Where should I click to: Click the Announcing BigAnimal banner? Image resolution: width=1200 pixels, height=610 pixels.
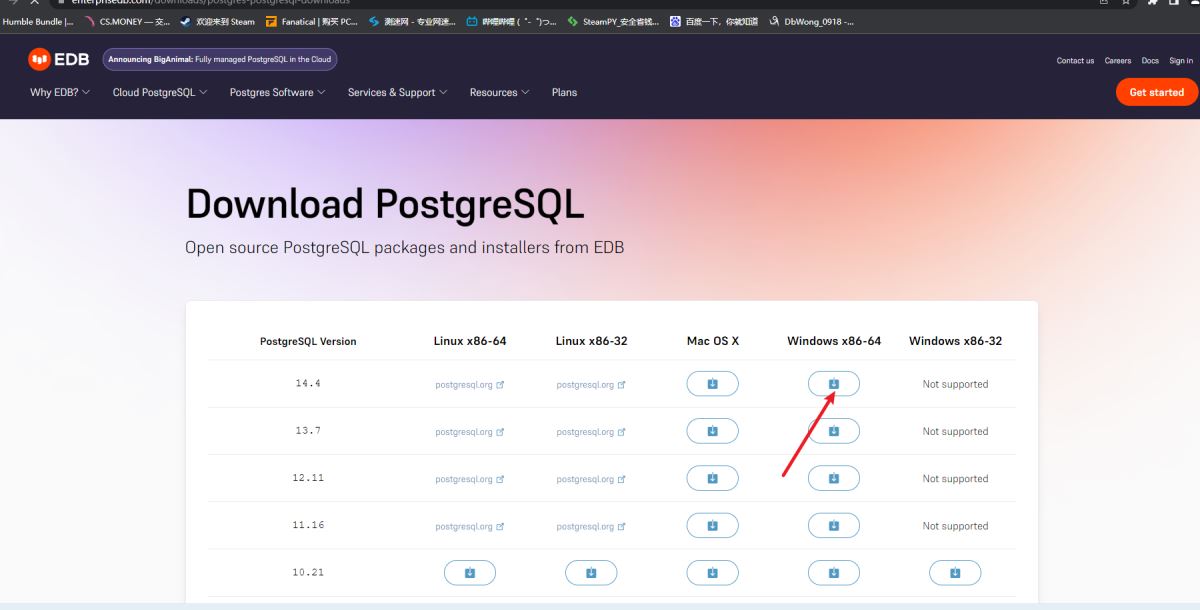[x=220, y=60]
